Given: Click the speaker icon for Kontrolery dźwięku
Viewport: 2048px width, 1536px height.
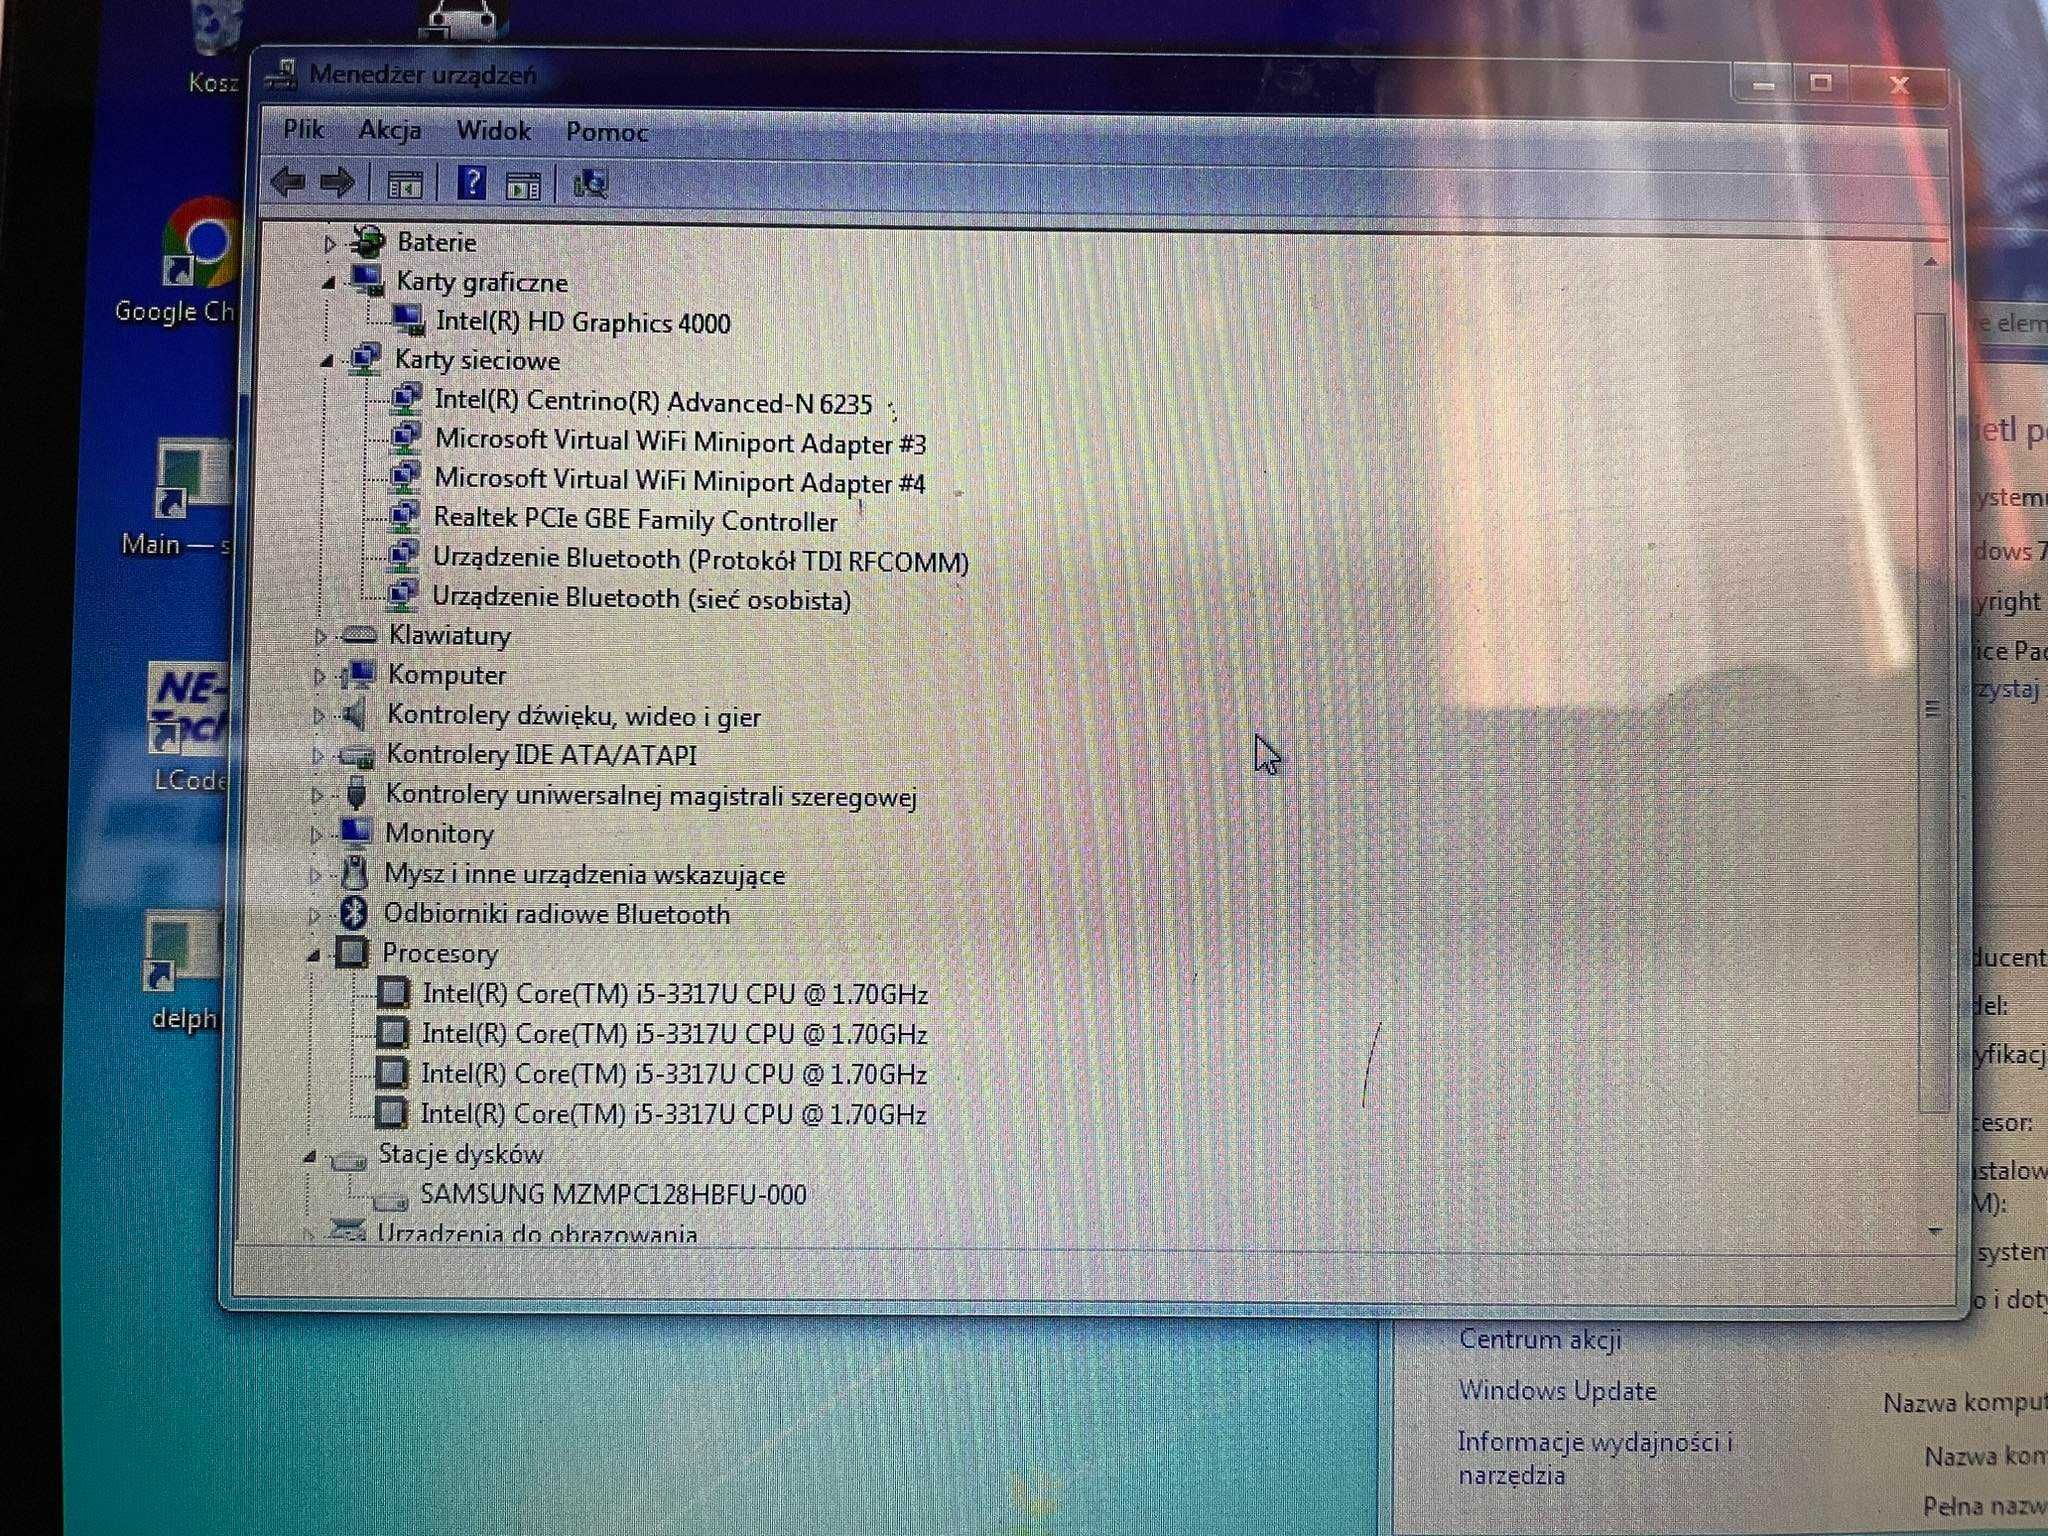Looking at the screenshot, I should 353,714.
